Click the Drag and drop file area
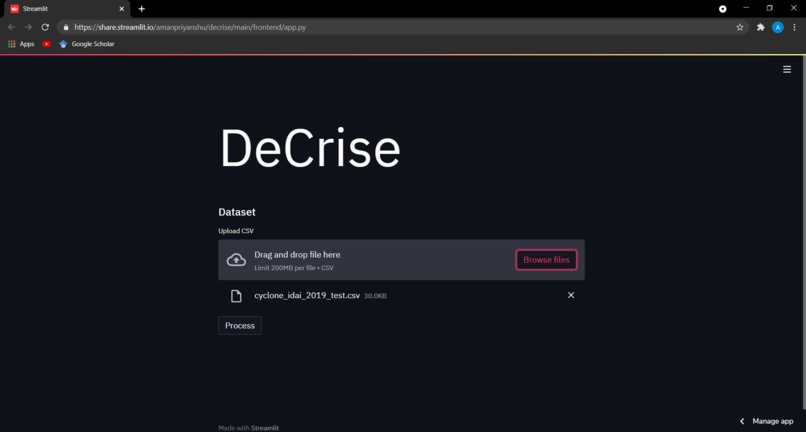The image size is (806, 432). click(401, 260)
